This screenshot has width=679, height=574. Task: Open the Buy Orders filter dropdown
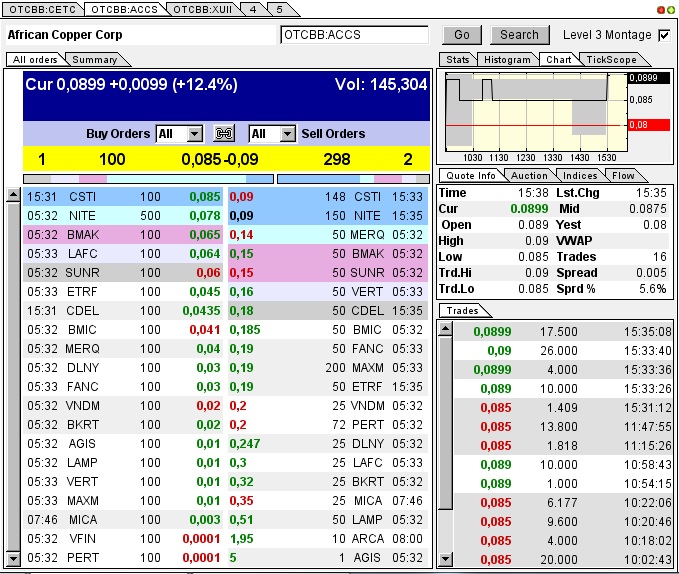point(194,134)
